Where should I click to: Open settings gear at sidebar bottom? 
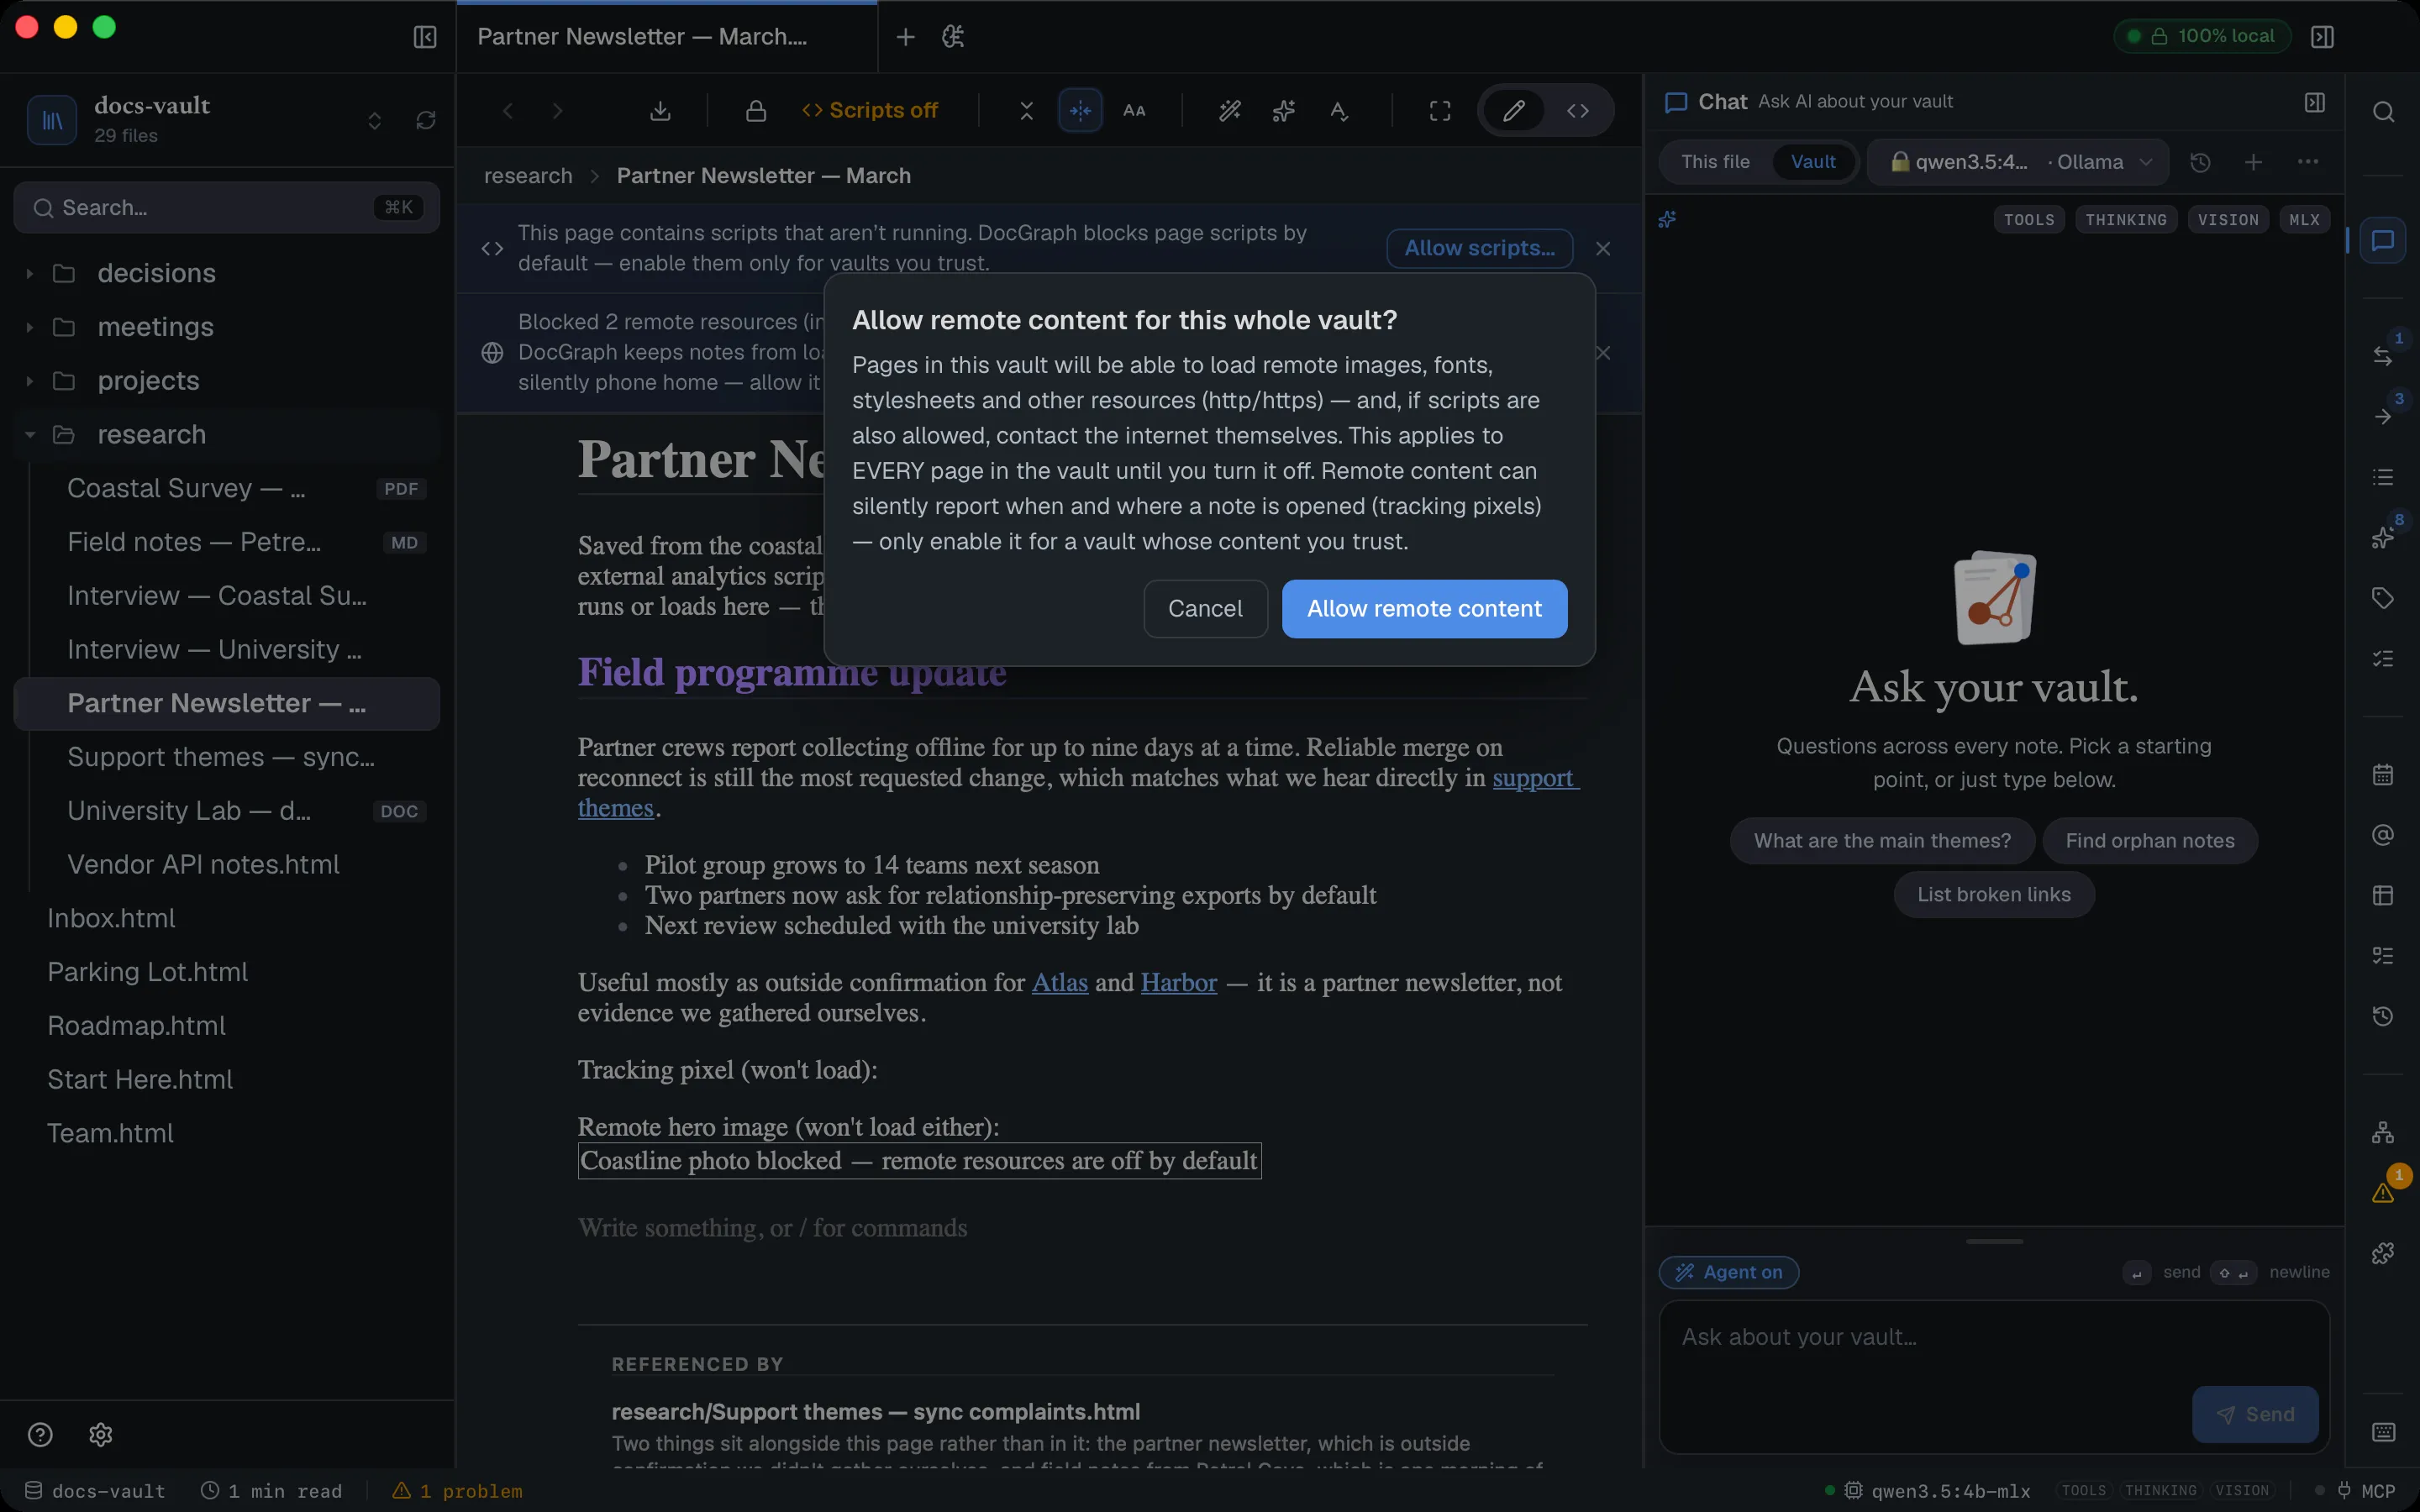tap(100, 1434)
